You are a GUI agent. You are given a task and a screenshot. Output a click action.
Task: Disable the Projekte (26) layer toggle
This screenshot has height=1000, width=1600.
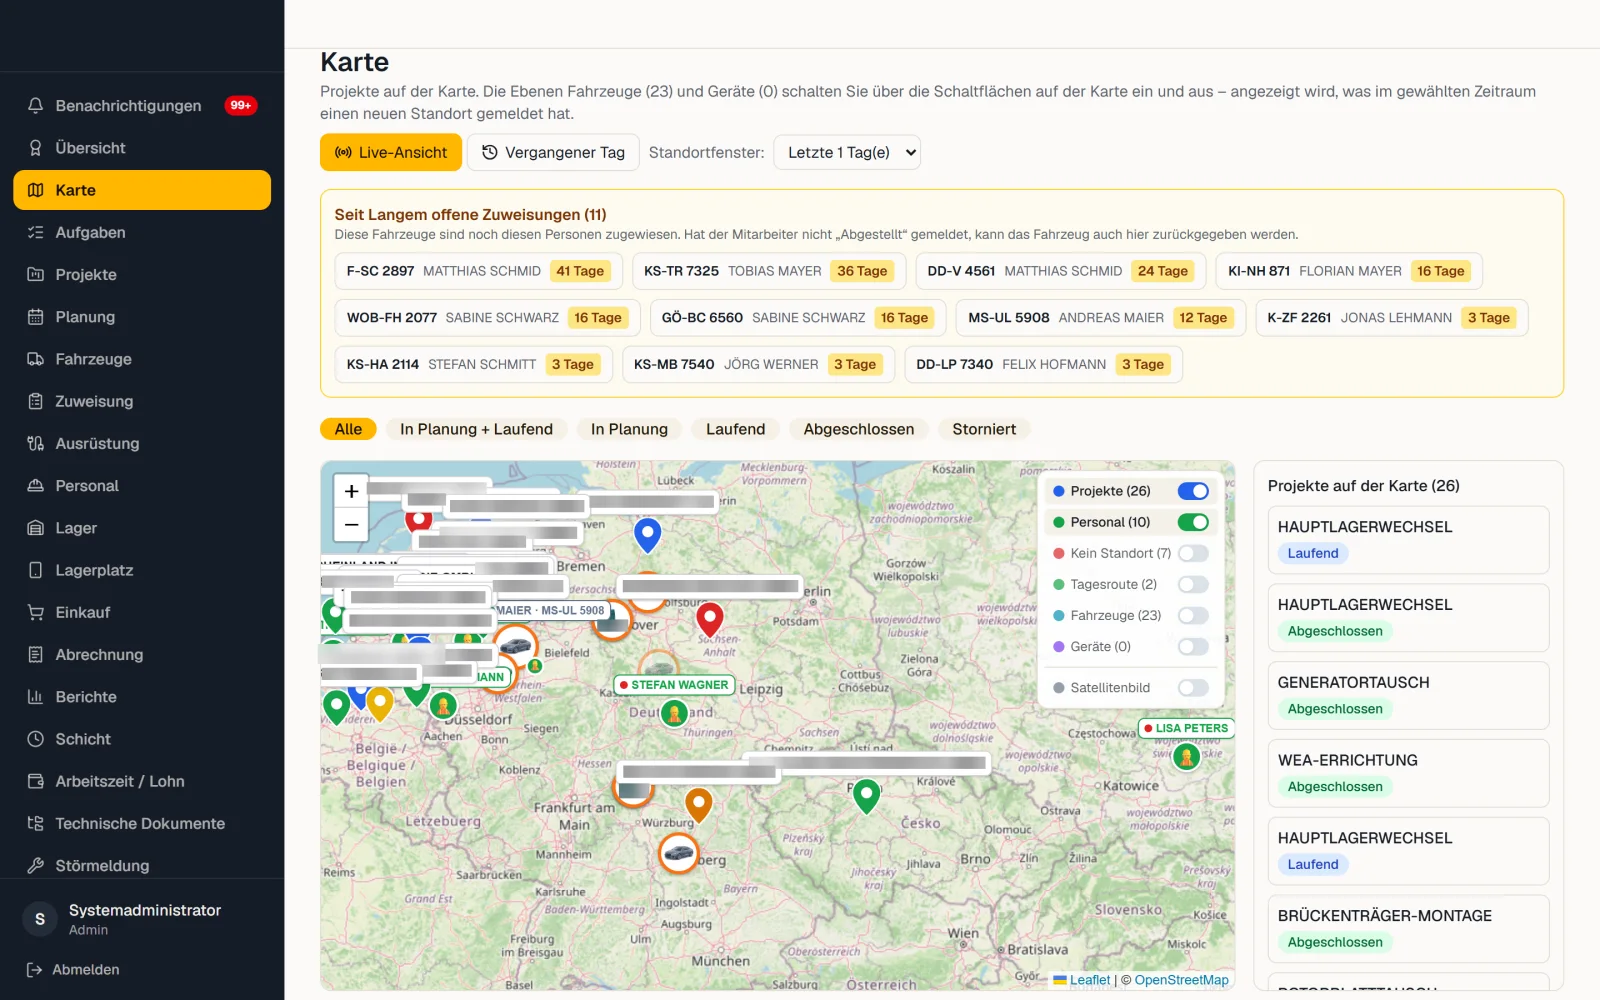point(1193,491)
